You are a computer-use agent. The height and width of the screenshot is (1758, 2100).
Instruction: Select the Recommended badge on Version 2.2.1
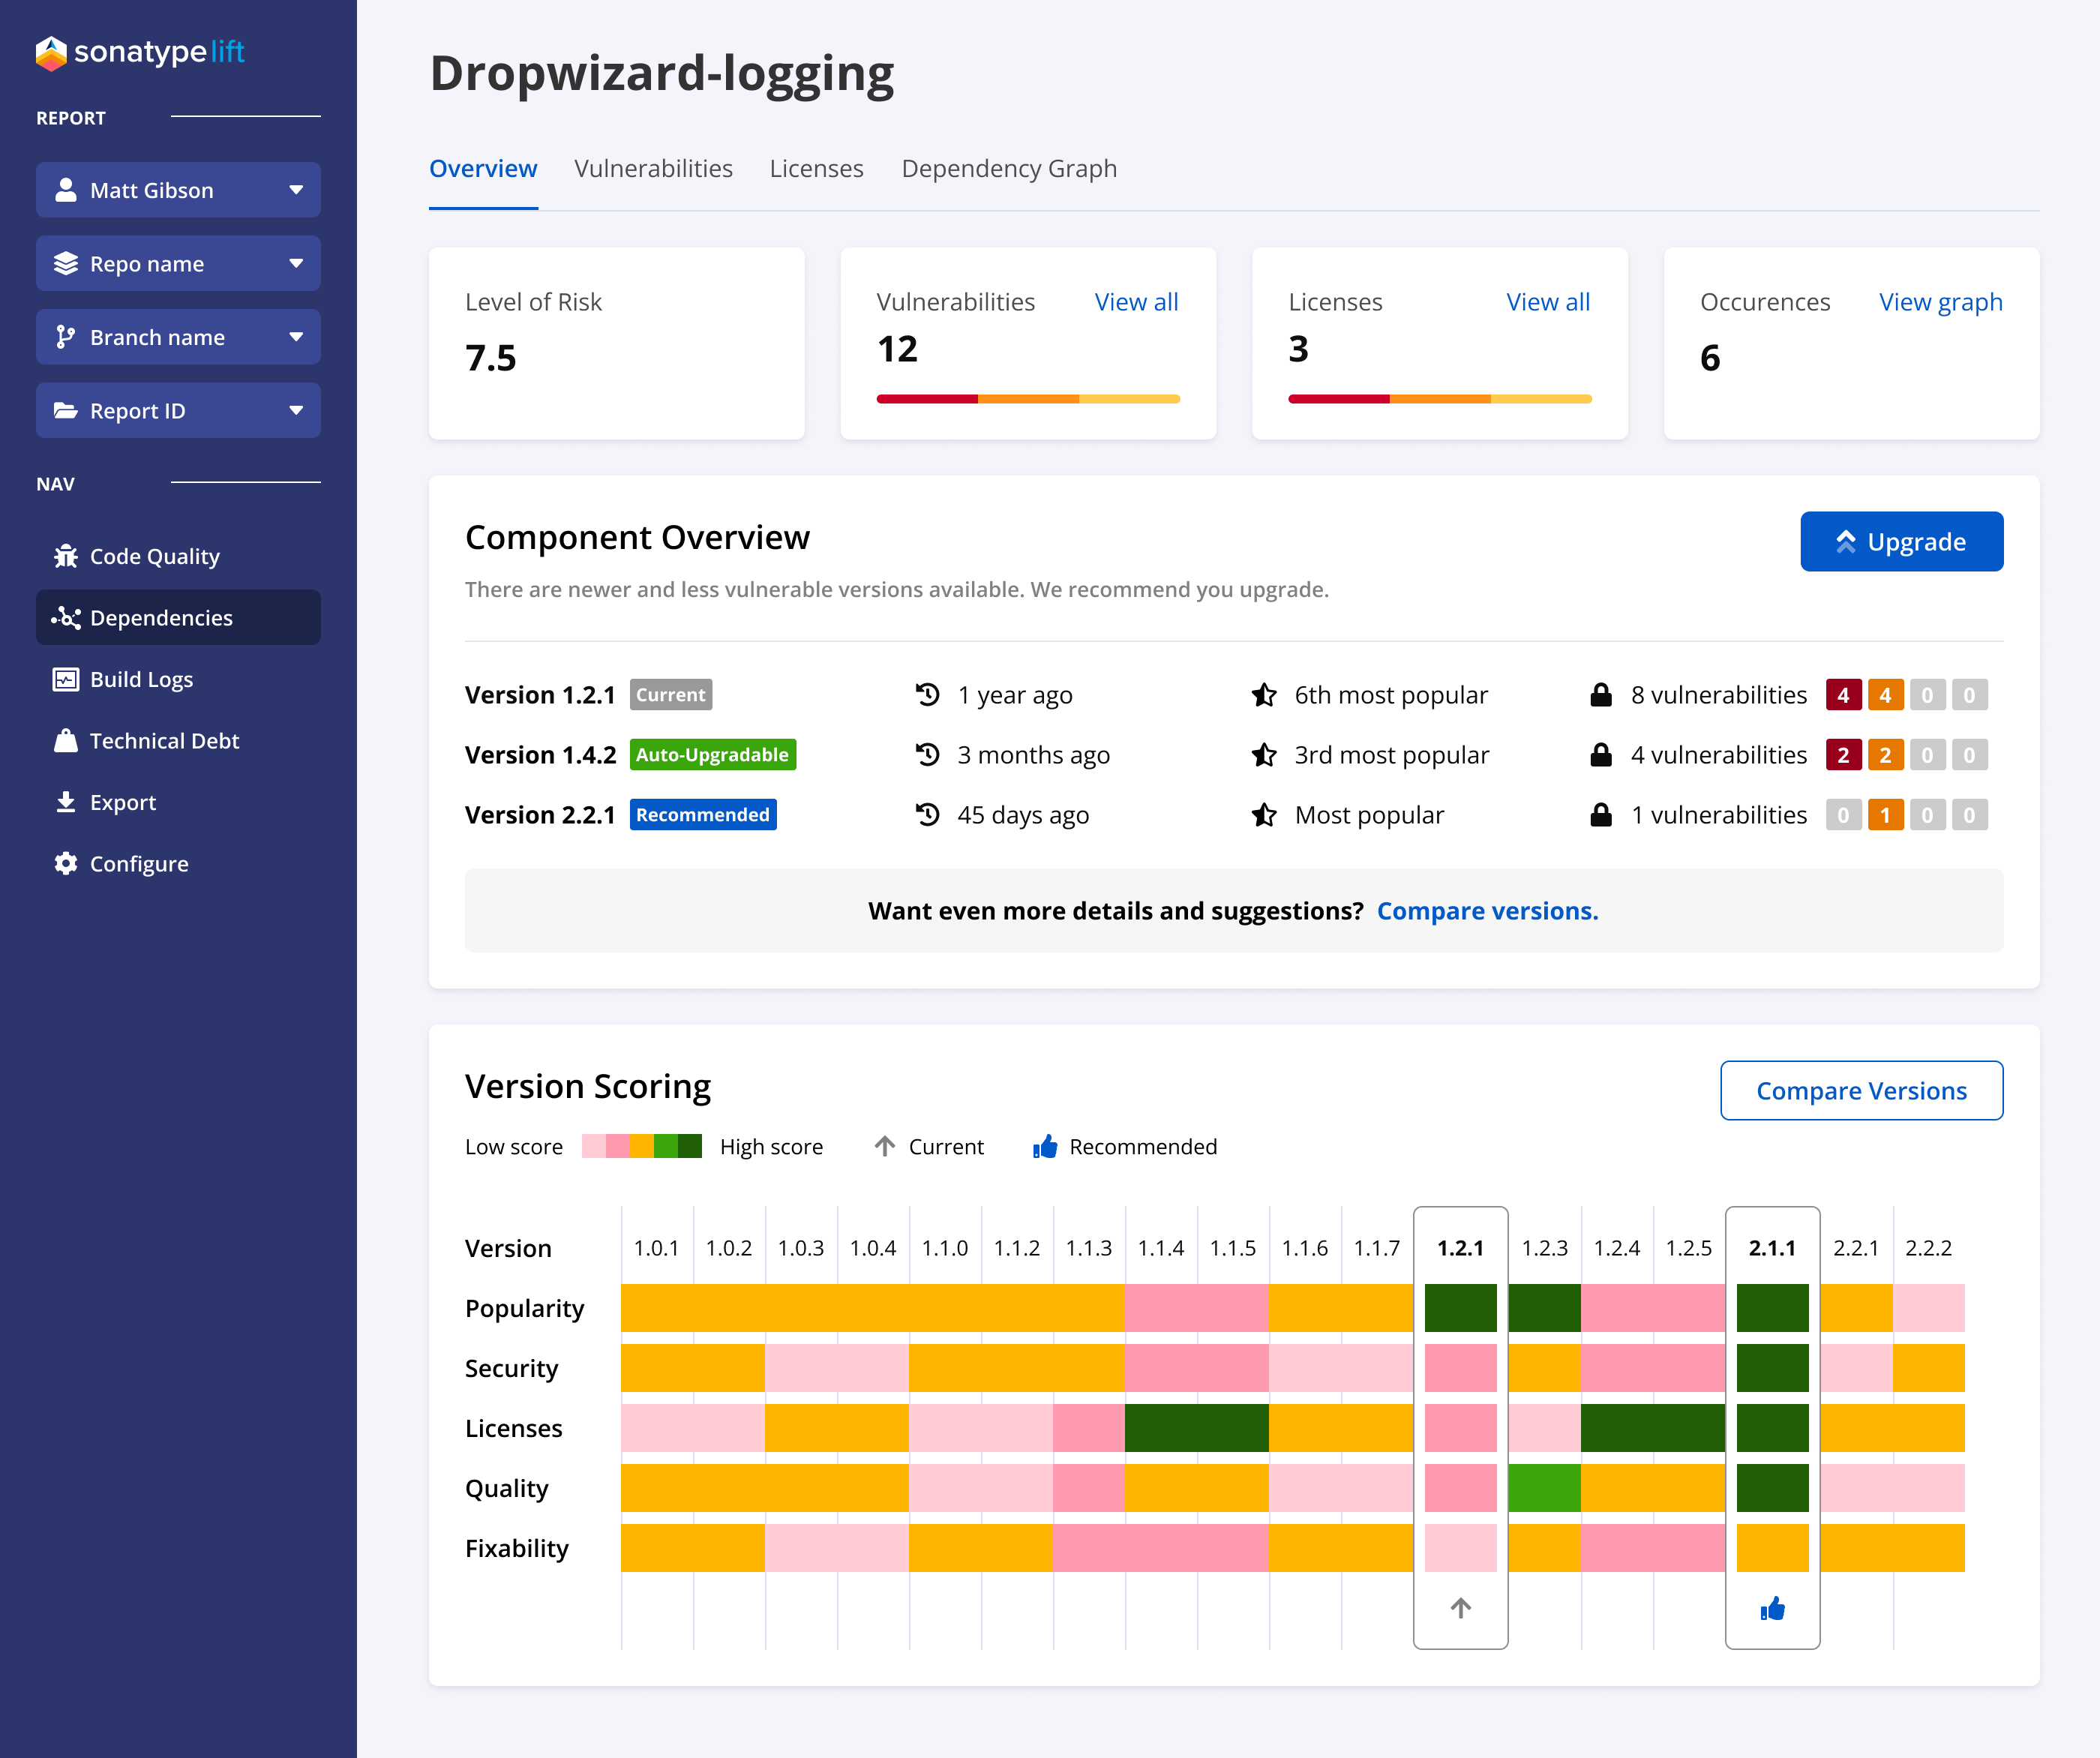[x=703, y=814]
